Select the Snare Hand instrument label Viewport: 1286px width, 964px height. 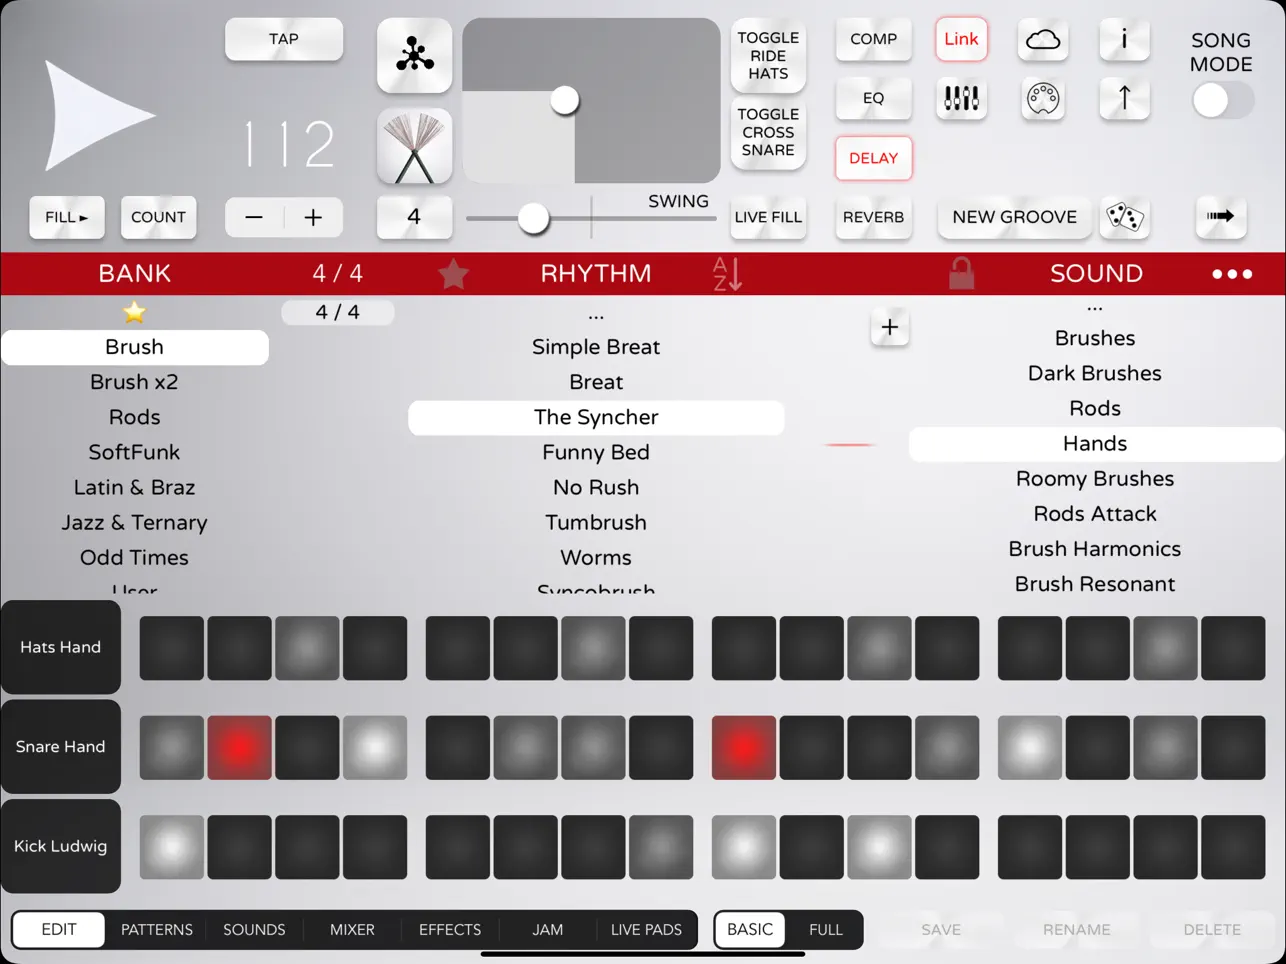[60, 746]
